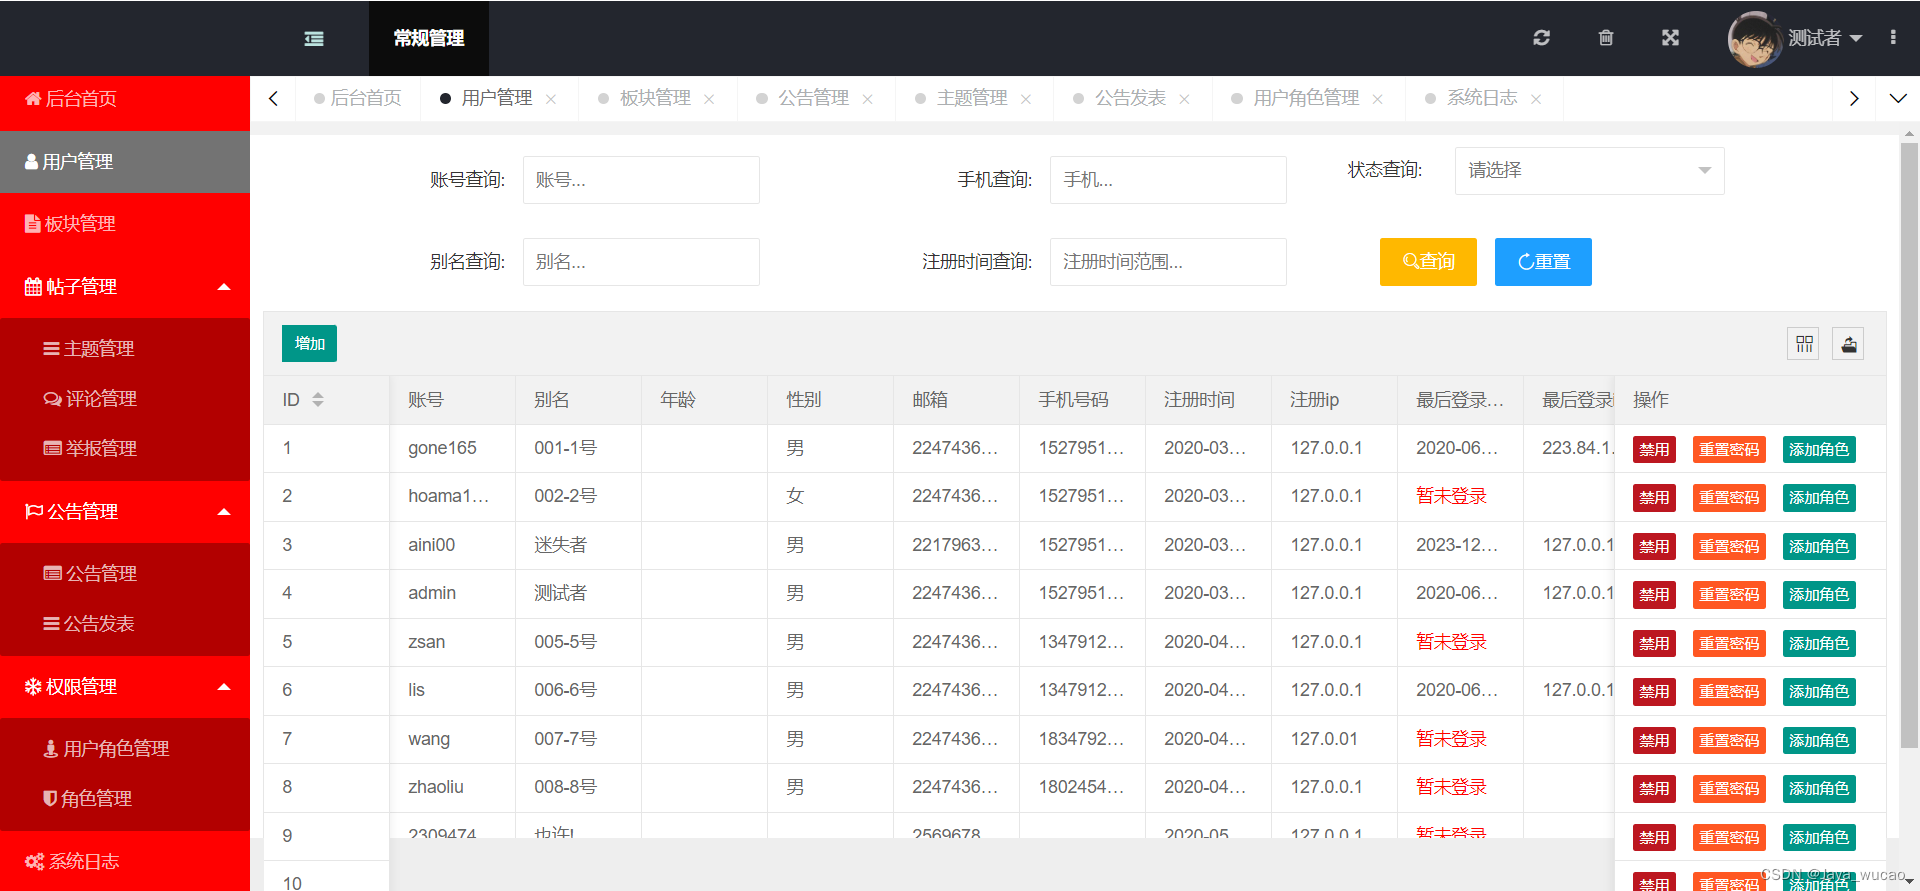Focus the 账号查询 input field
Viewport: 1920px width, 891px height.
coord(641,180)
